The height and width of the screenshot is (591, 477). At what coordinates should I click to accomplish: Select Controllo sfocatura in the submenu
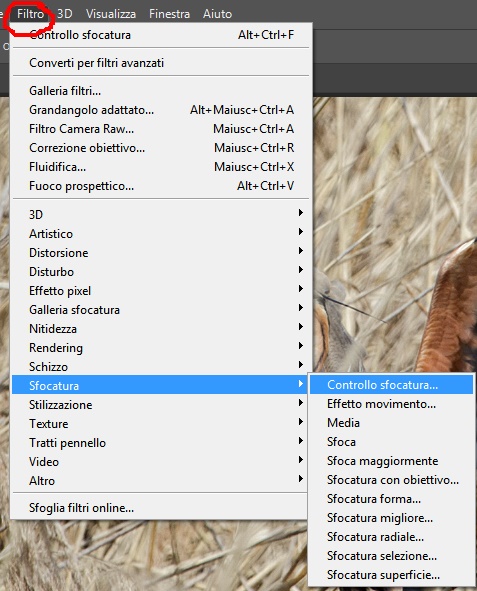(391, 385)
